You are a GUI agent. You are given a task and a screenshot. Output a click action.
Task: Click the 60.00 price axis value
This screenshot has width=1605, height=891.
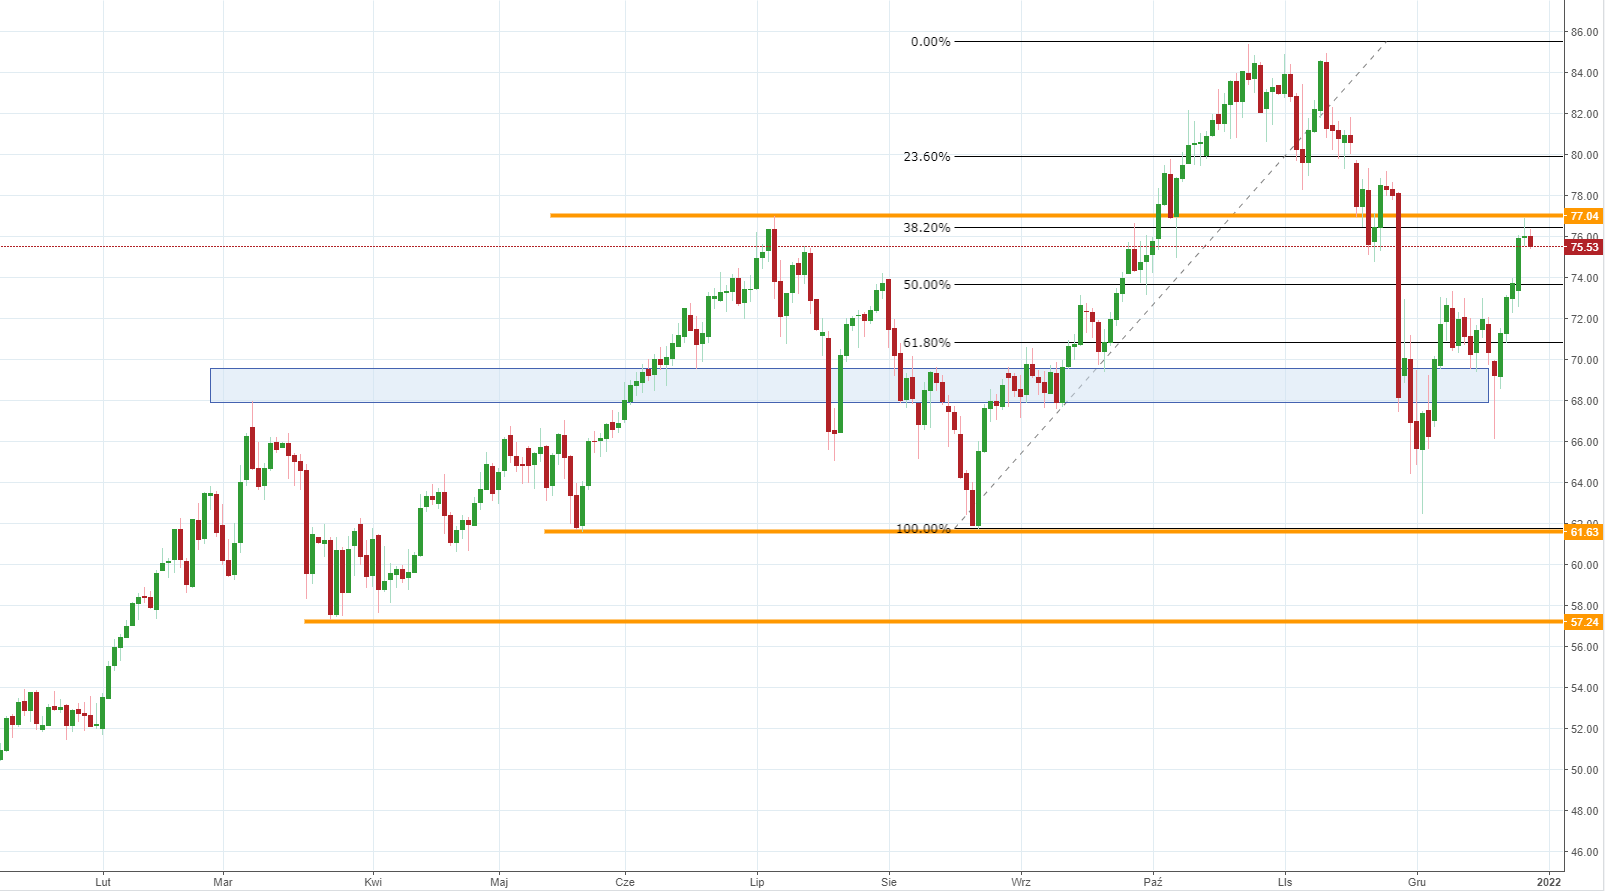[x=1584, y=565]
